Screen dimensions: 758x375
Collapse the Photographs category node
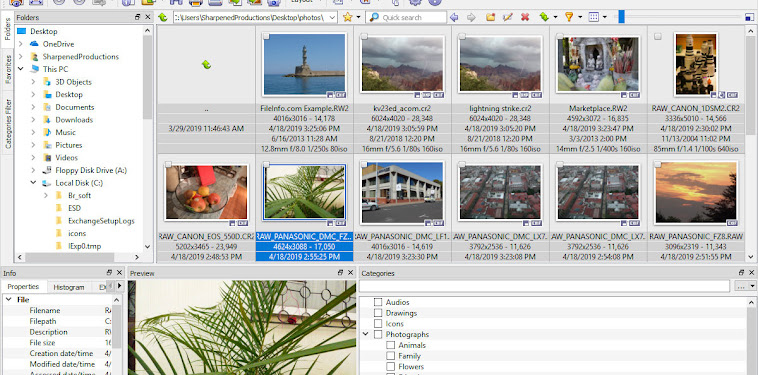pyautogui.click(x=365, y=334)
